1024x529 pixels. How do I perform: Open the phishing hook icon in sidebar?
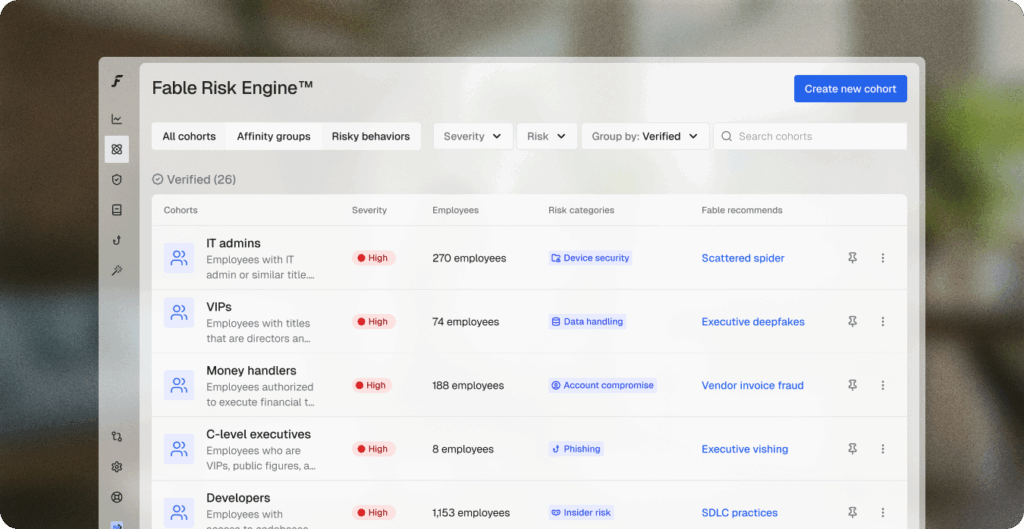[x=117, y=240]
